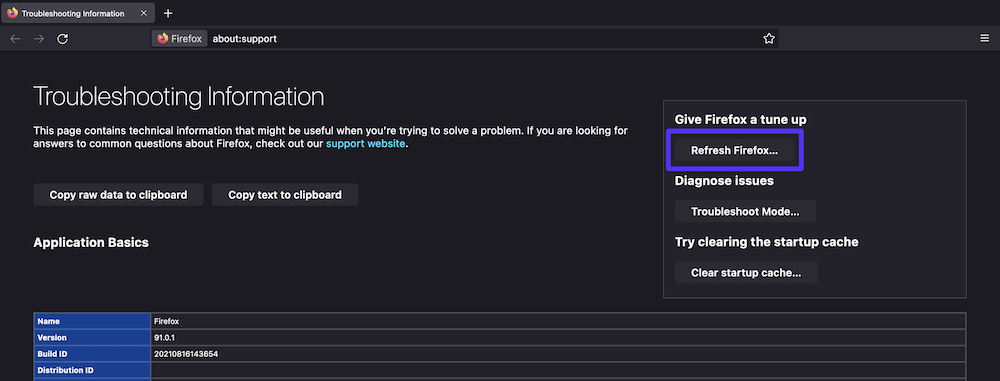Viewport: 1000px width, 381px height.
Task: Click the Firefox identity badge in address bar
Action: point(179,39)
